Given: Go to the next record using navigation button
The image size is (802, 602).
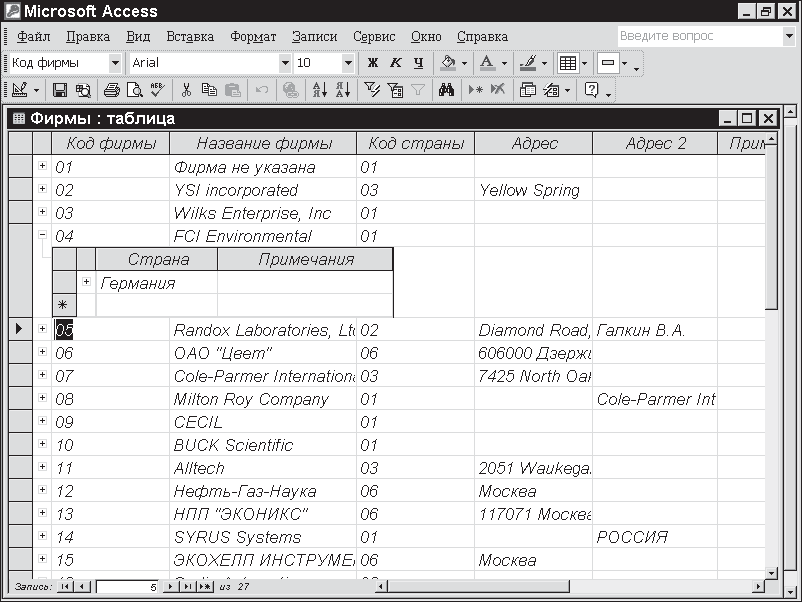Looking at the screenshot, I should pyautogui.click(x=171, y=587).
